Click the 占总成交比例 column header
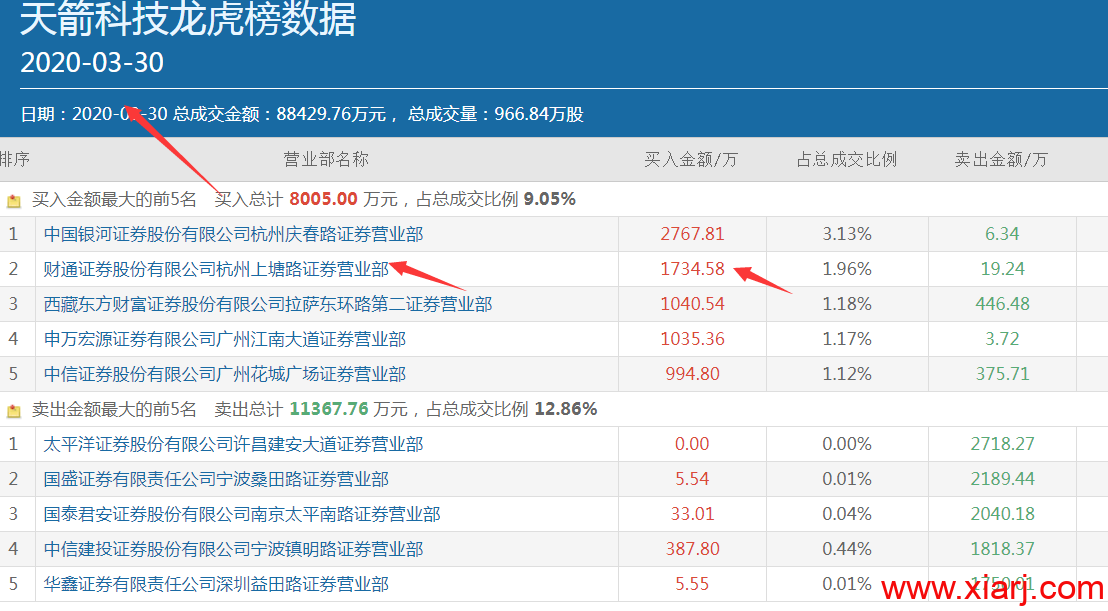 (847, 160)
